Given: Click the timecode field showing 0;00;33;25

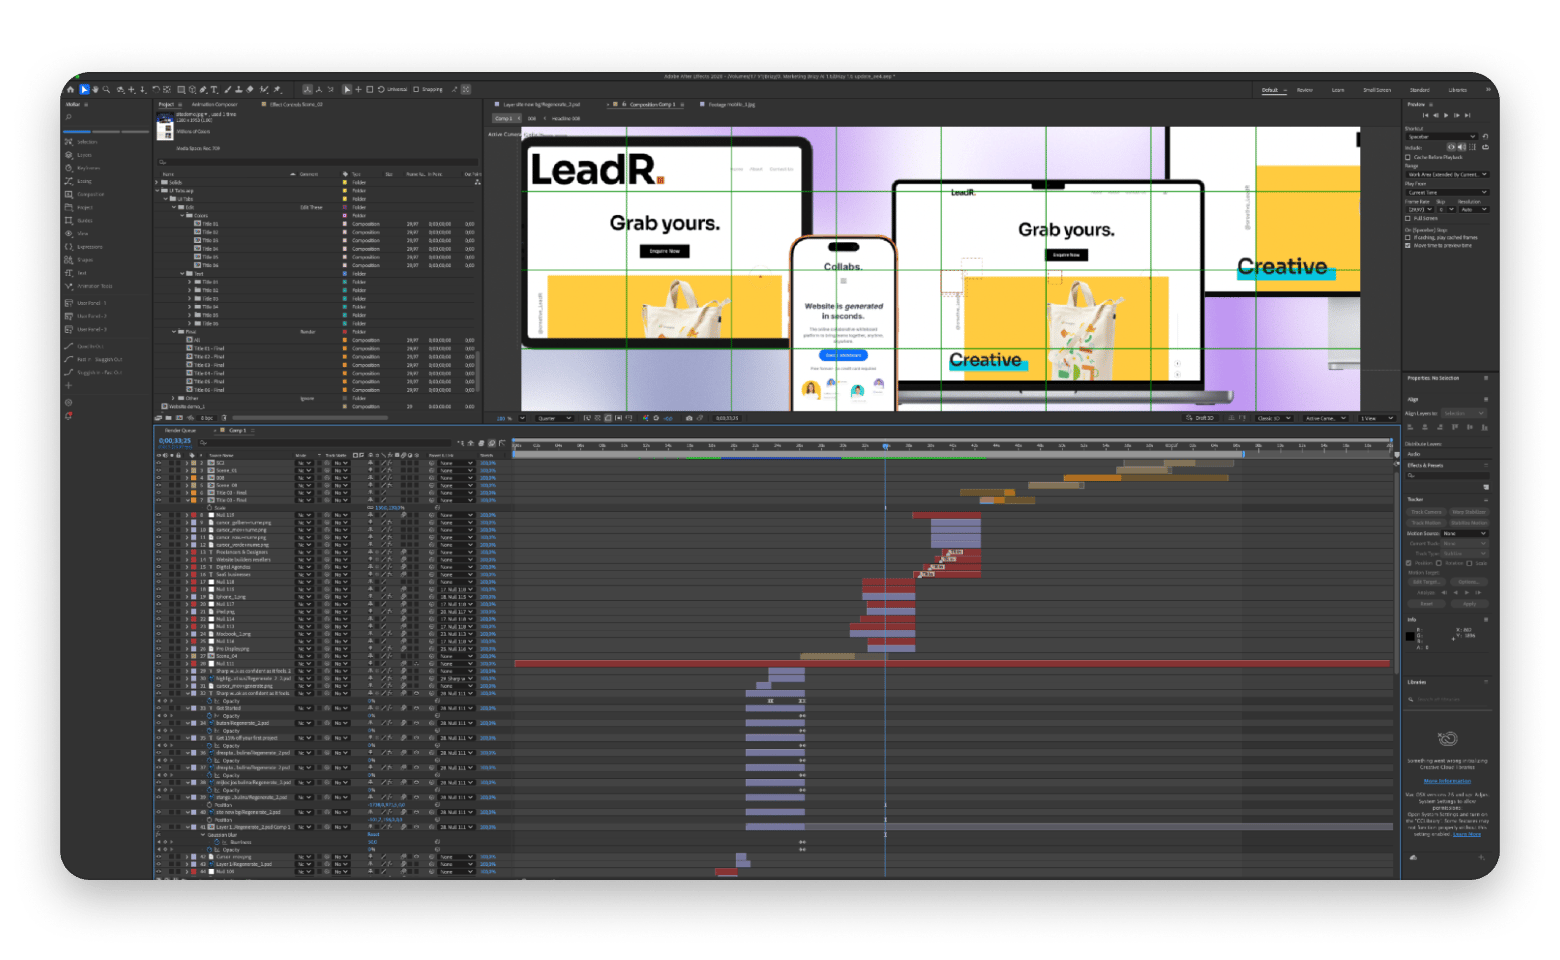Looking at the screenshot, I should pos(174,441).
